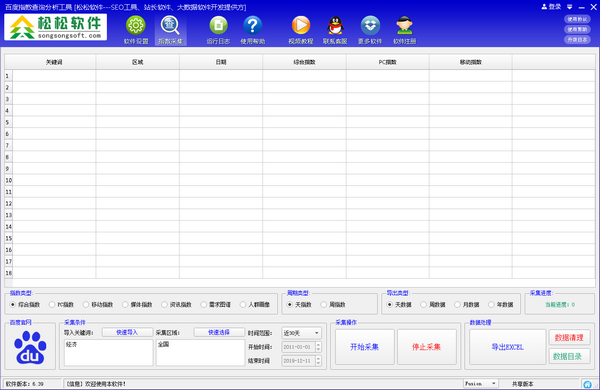600x390 pixels.
Task: Select the 指数采集 magnifier icon
Action: [170, 26]
